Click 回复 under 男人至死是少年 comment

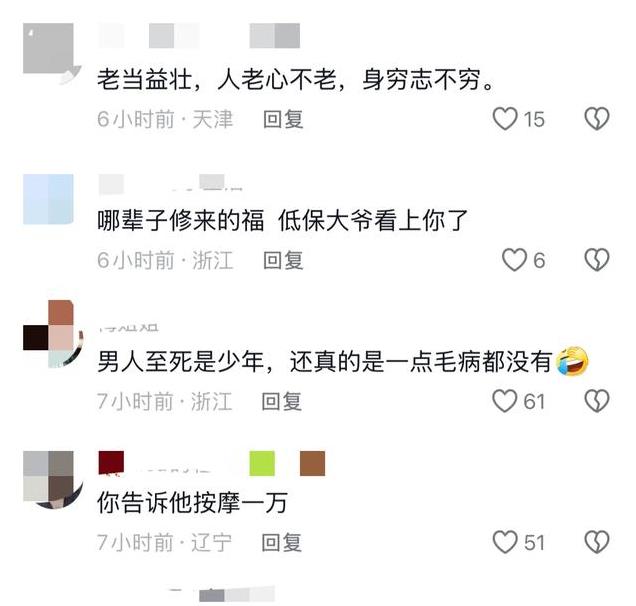[x=281, y=402]
